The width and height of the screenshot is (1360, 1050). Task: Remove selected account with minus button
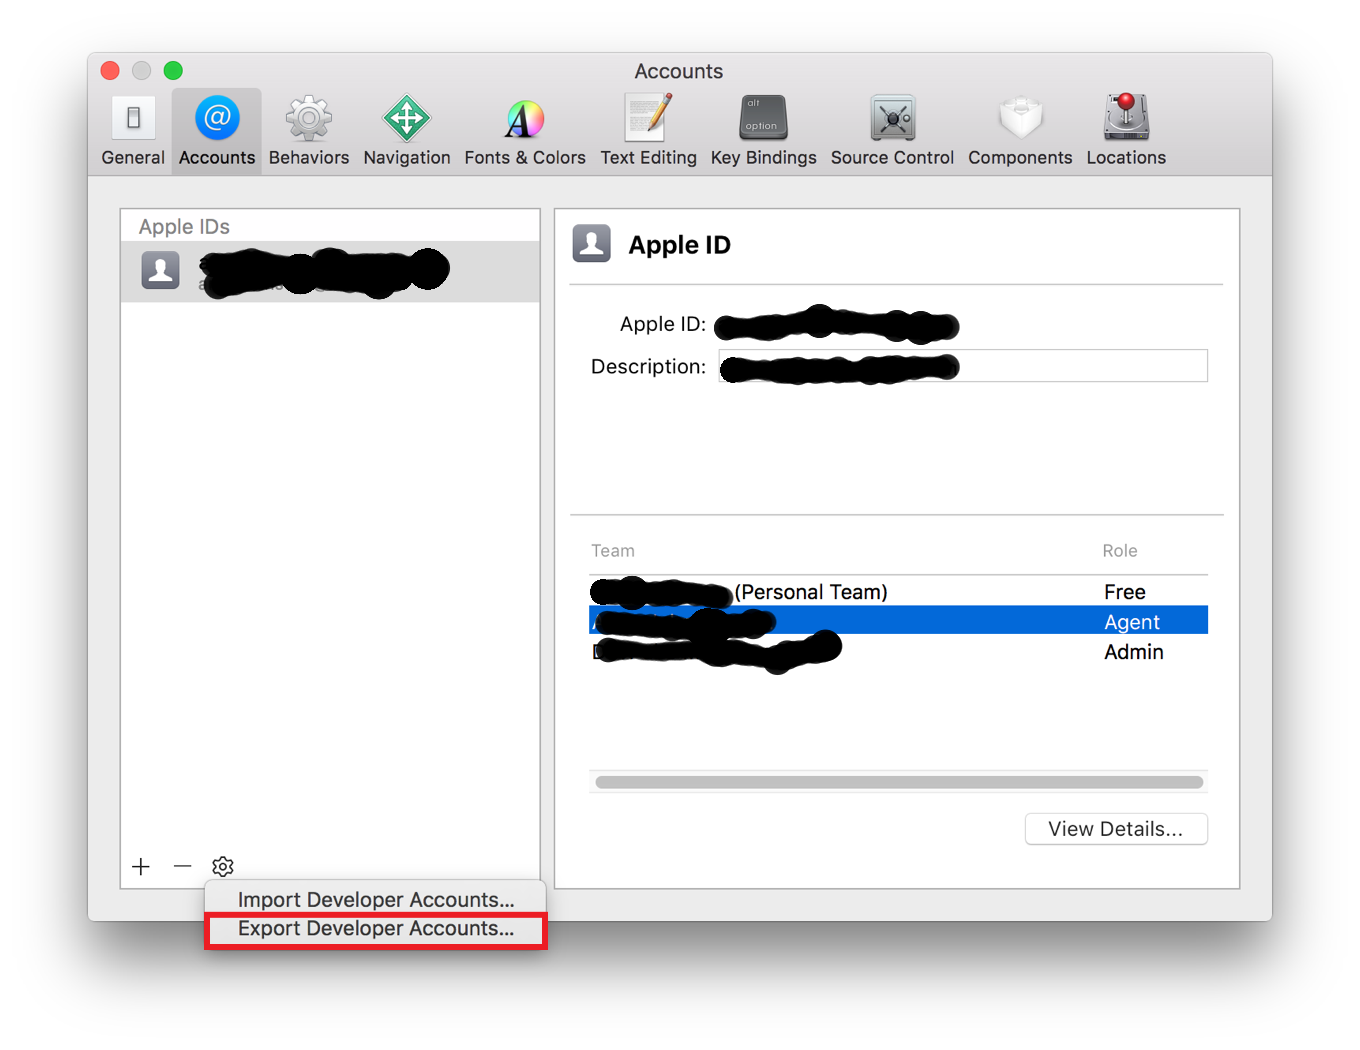[x=182, y=866]
